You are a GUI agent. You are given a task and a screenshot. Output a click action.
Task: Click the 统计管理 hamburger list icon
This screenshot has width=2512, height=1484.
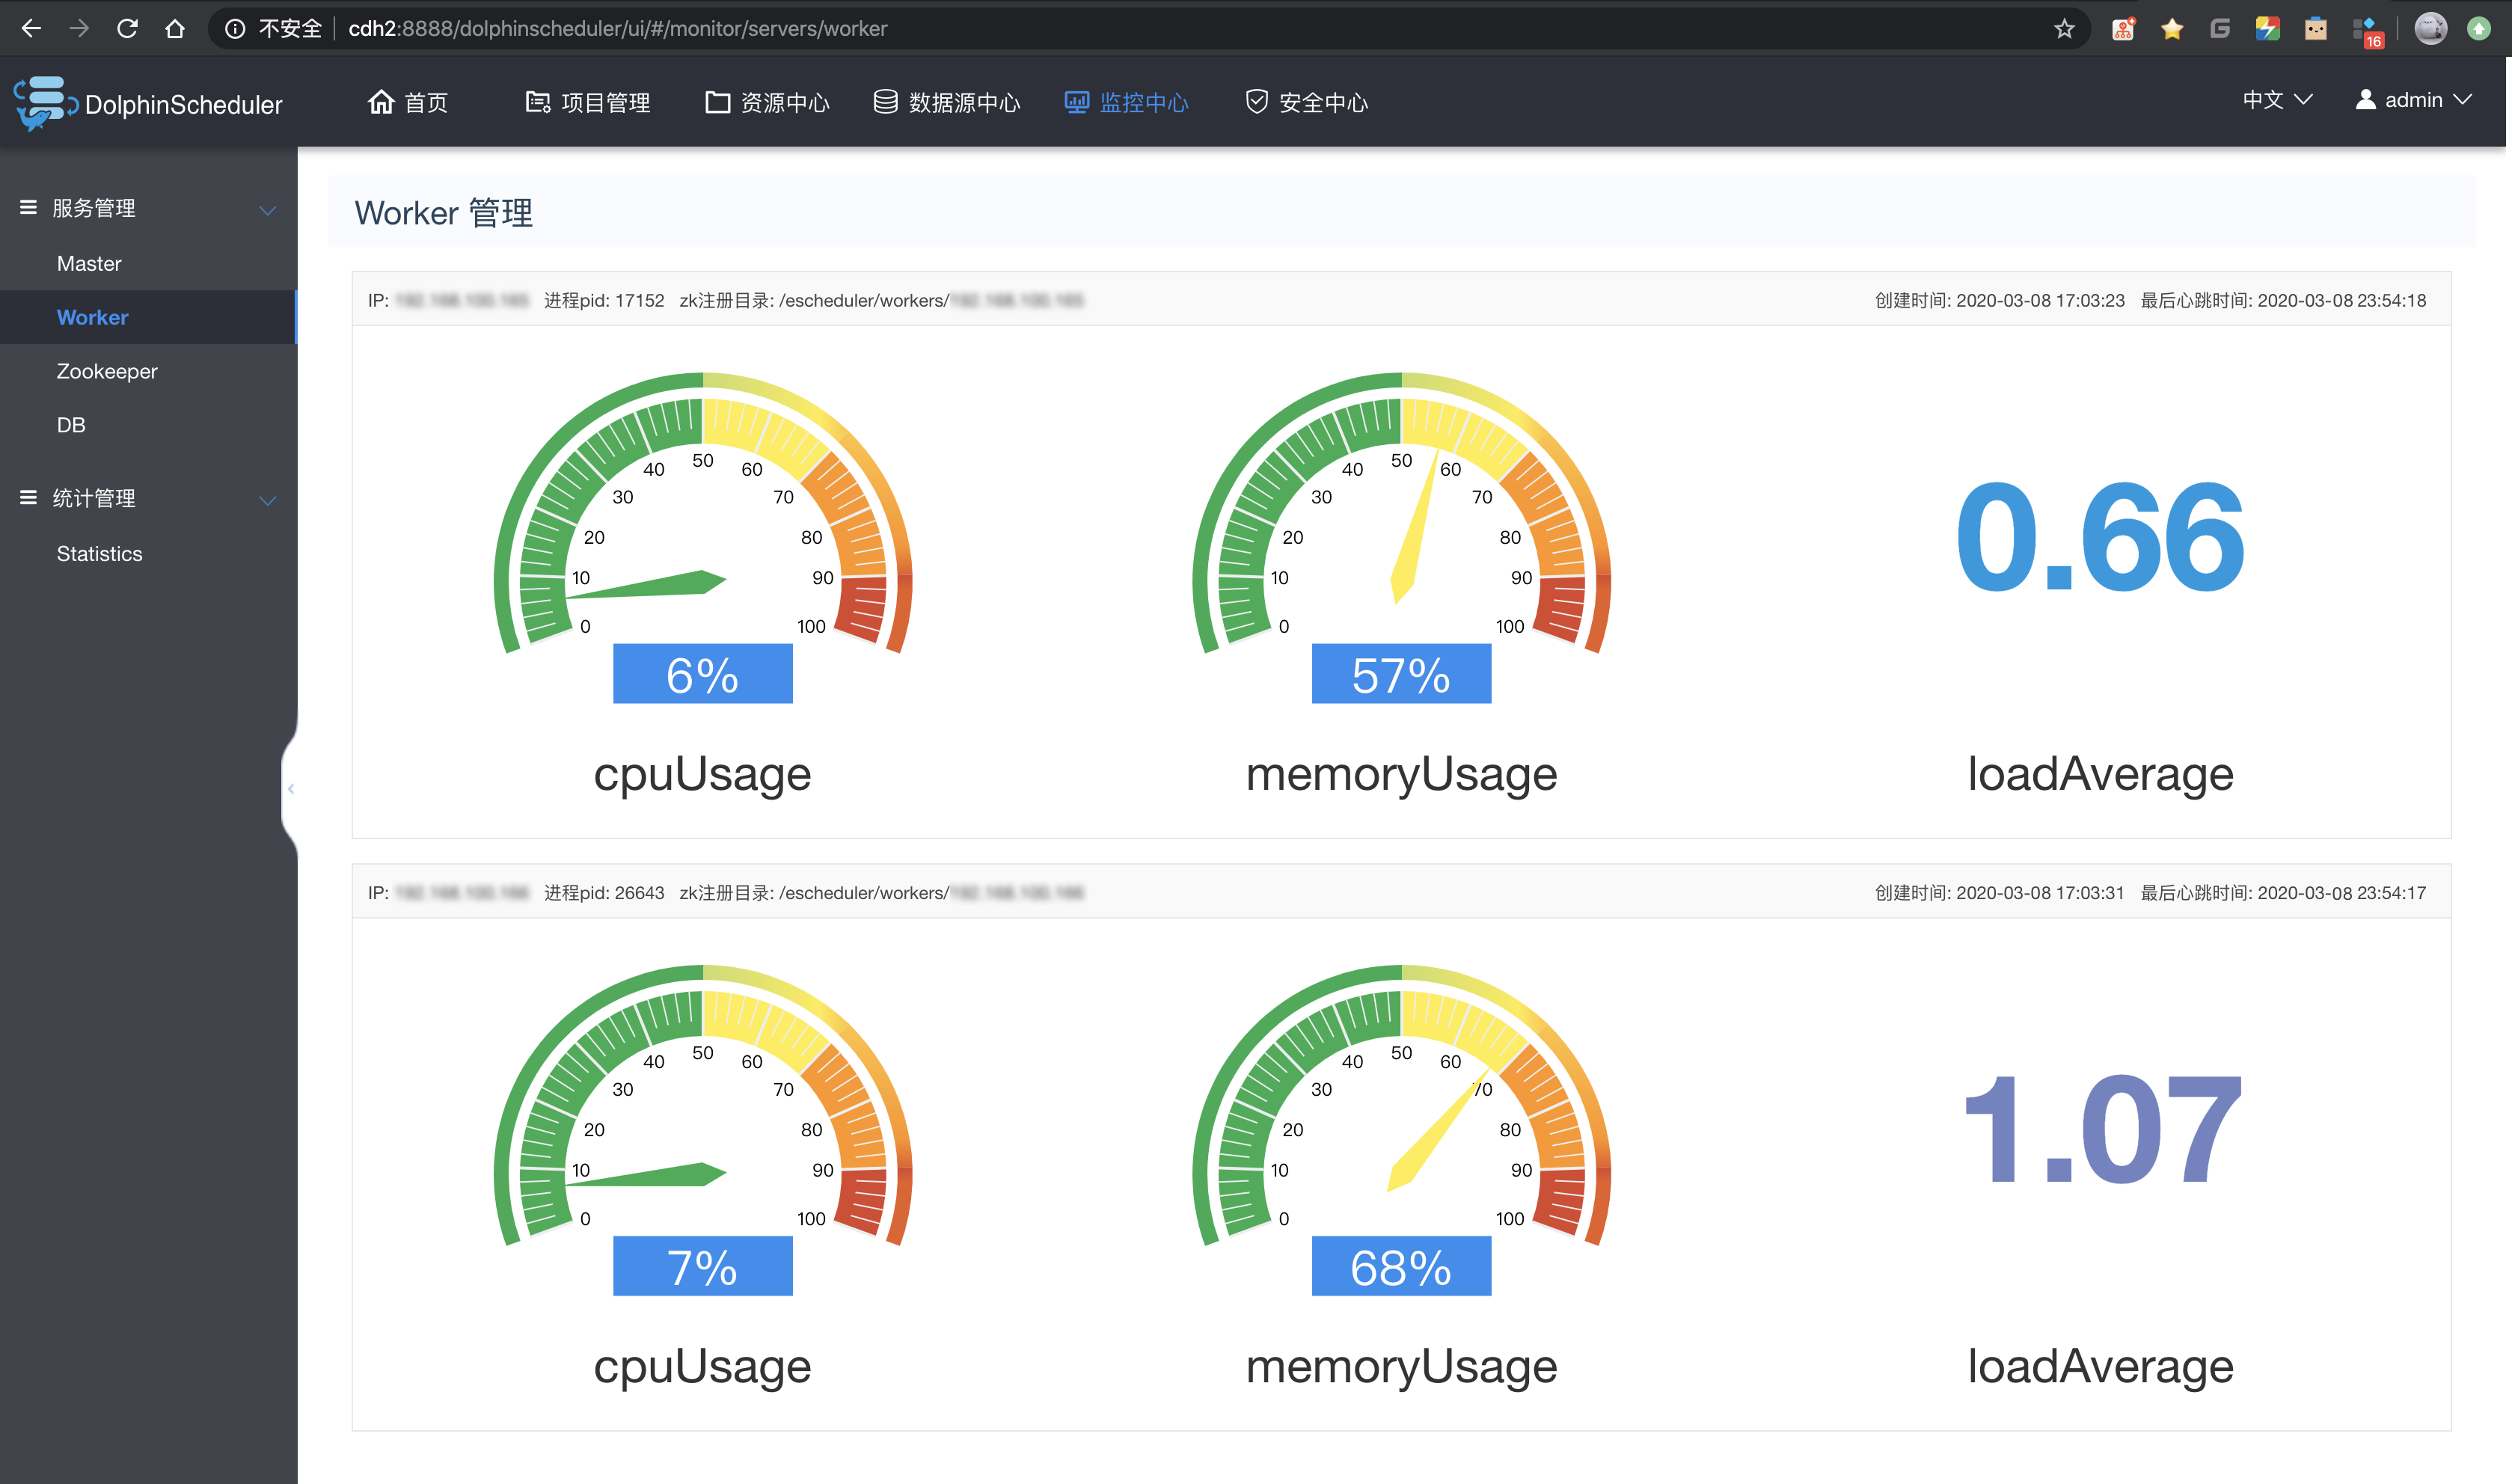28,497
